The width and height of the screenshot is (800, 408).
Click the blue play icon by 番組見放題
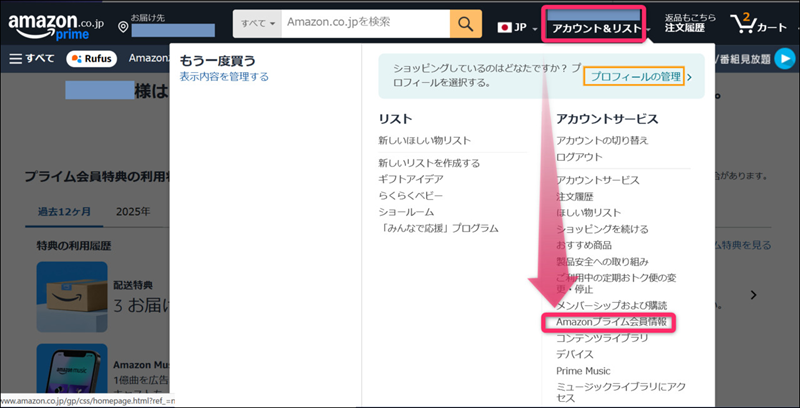pos(784,59)
